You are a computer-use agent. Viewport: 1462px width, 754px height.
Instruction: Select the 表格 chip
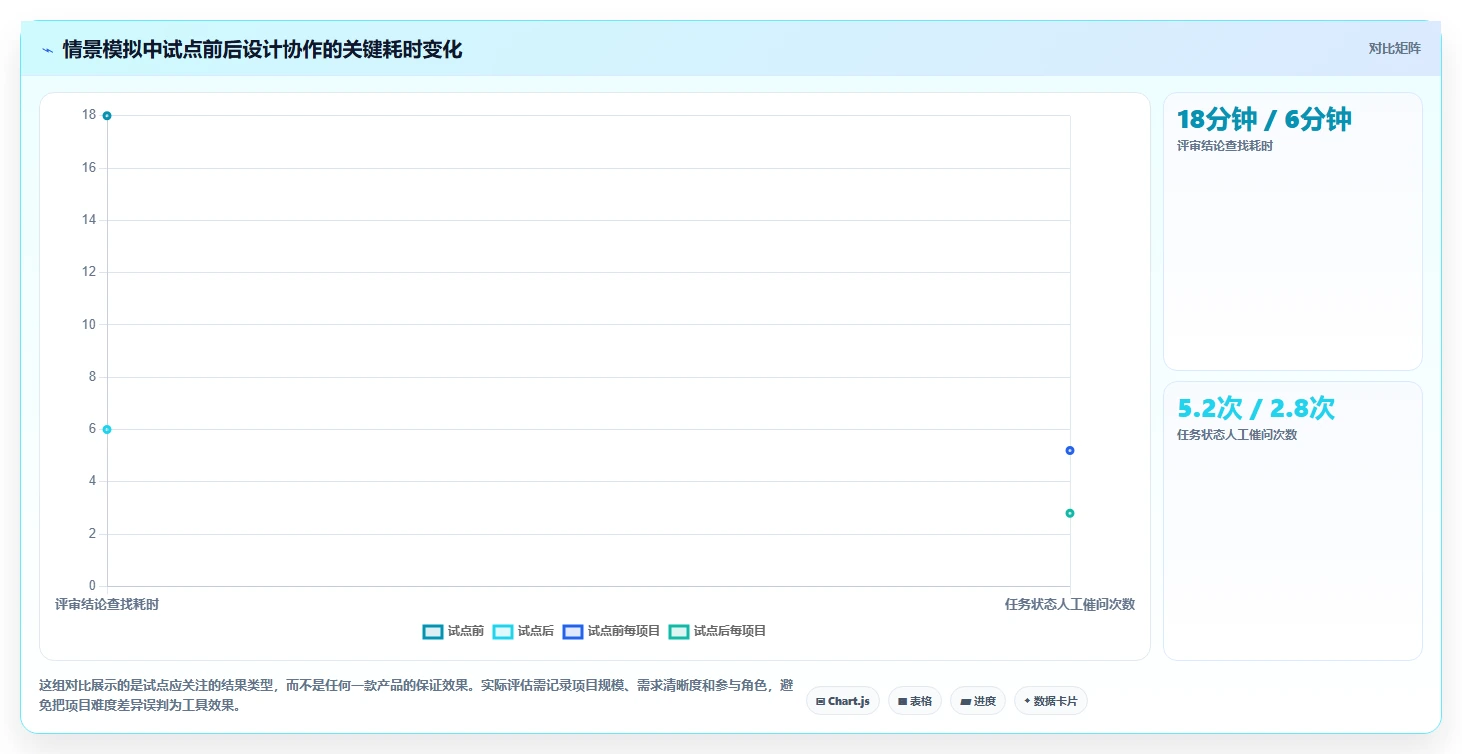(x=915, y=701)
